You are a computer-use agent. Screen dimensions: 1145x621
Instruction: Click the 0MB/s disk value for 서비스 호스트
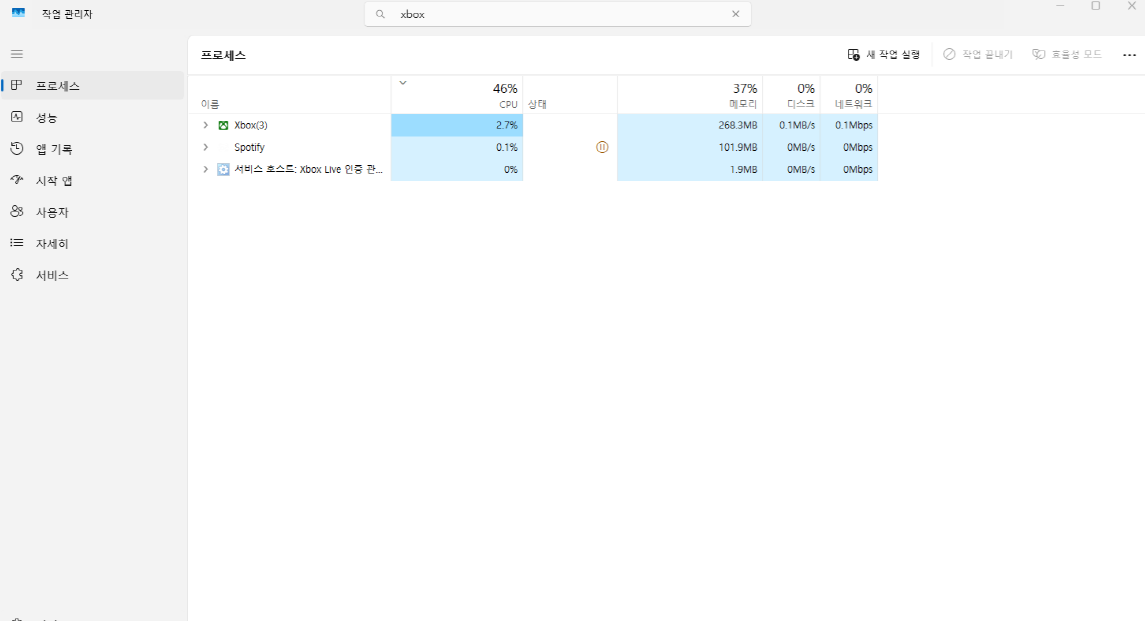(800, 169)
